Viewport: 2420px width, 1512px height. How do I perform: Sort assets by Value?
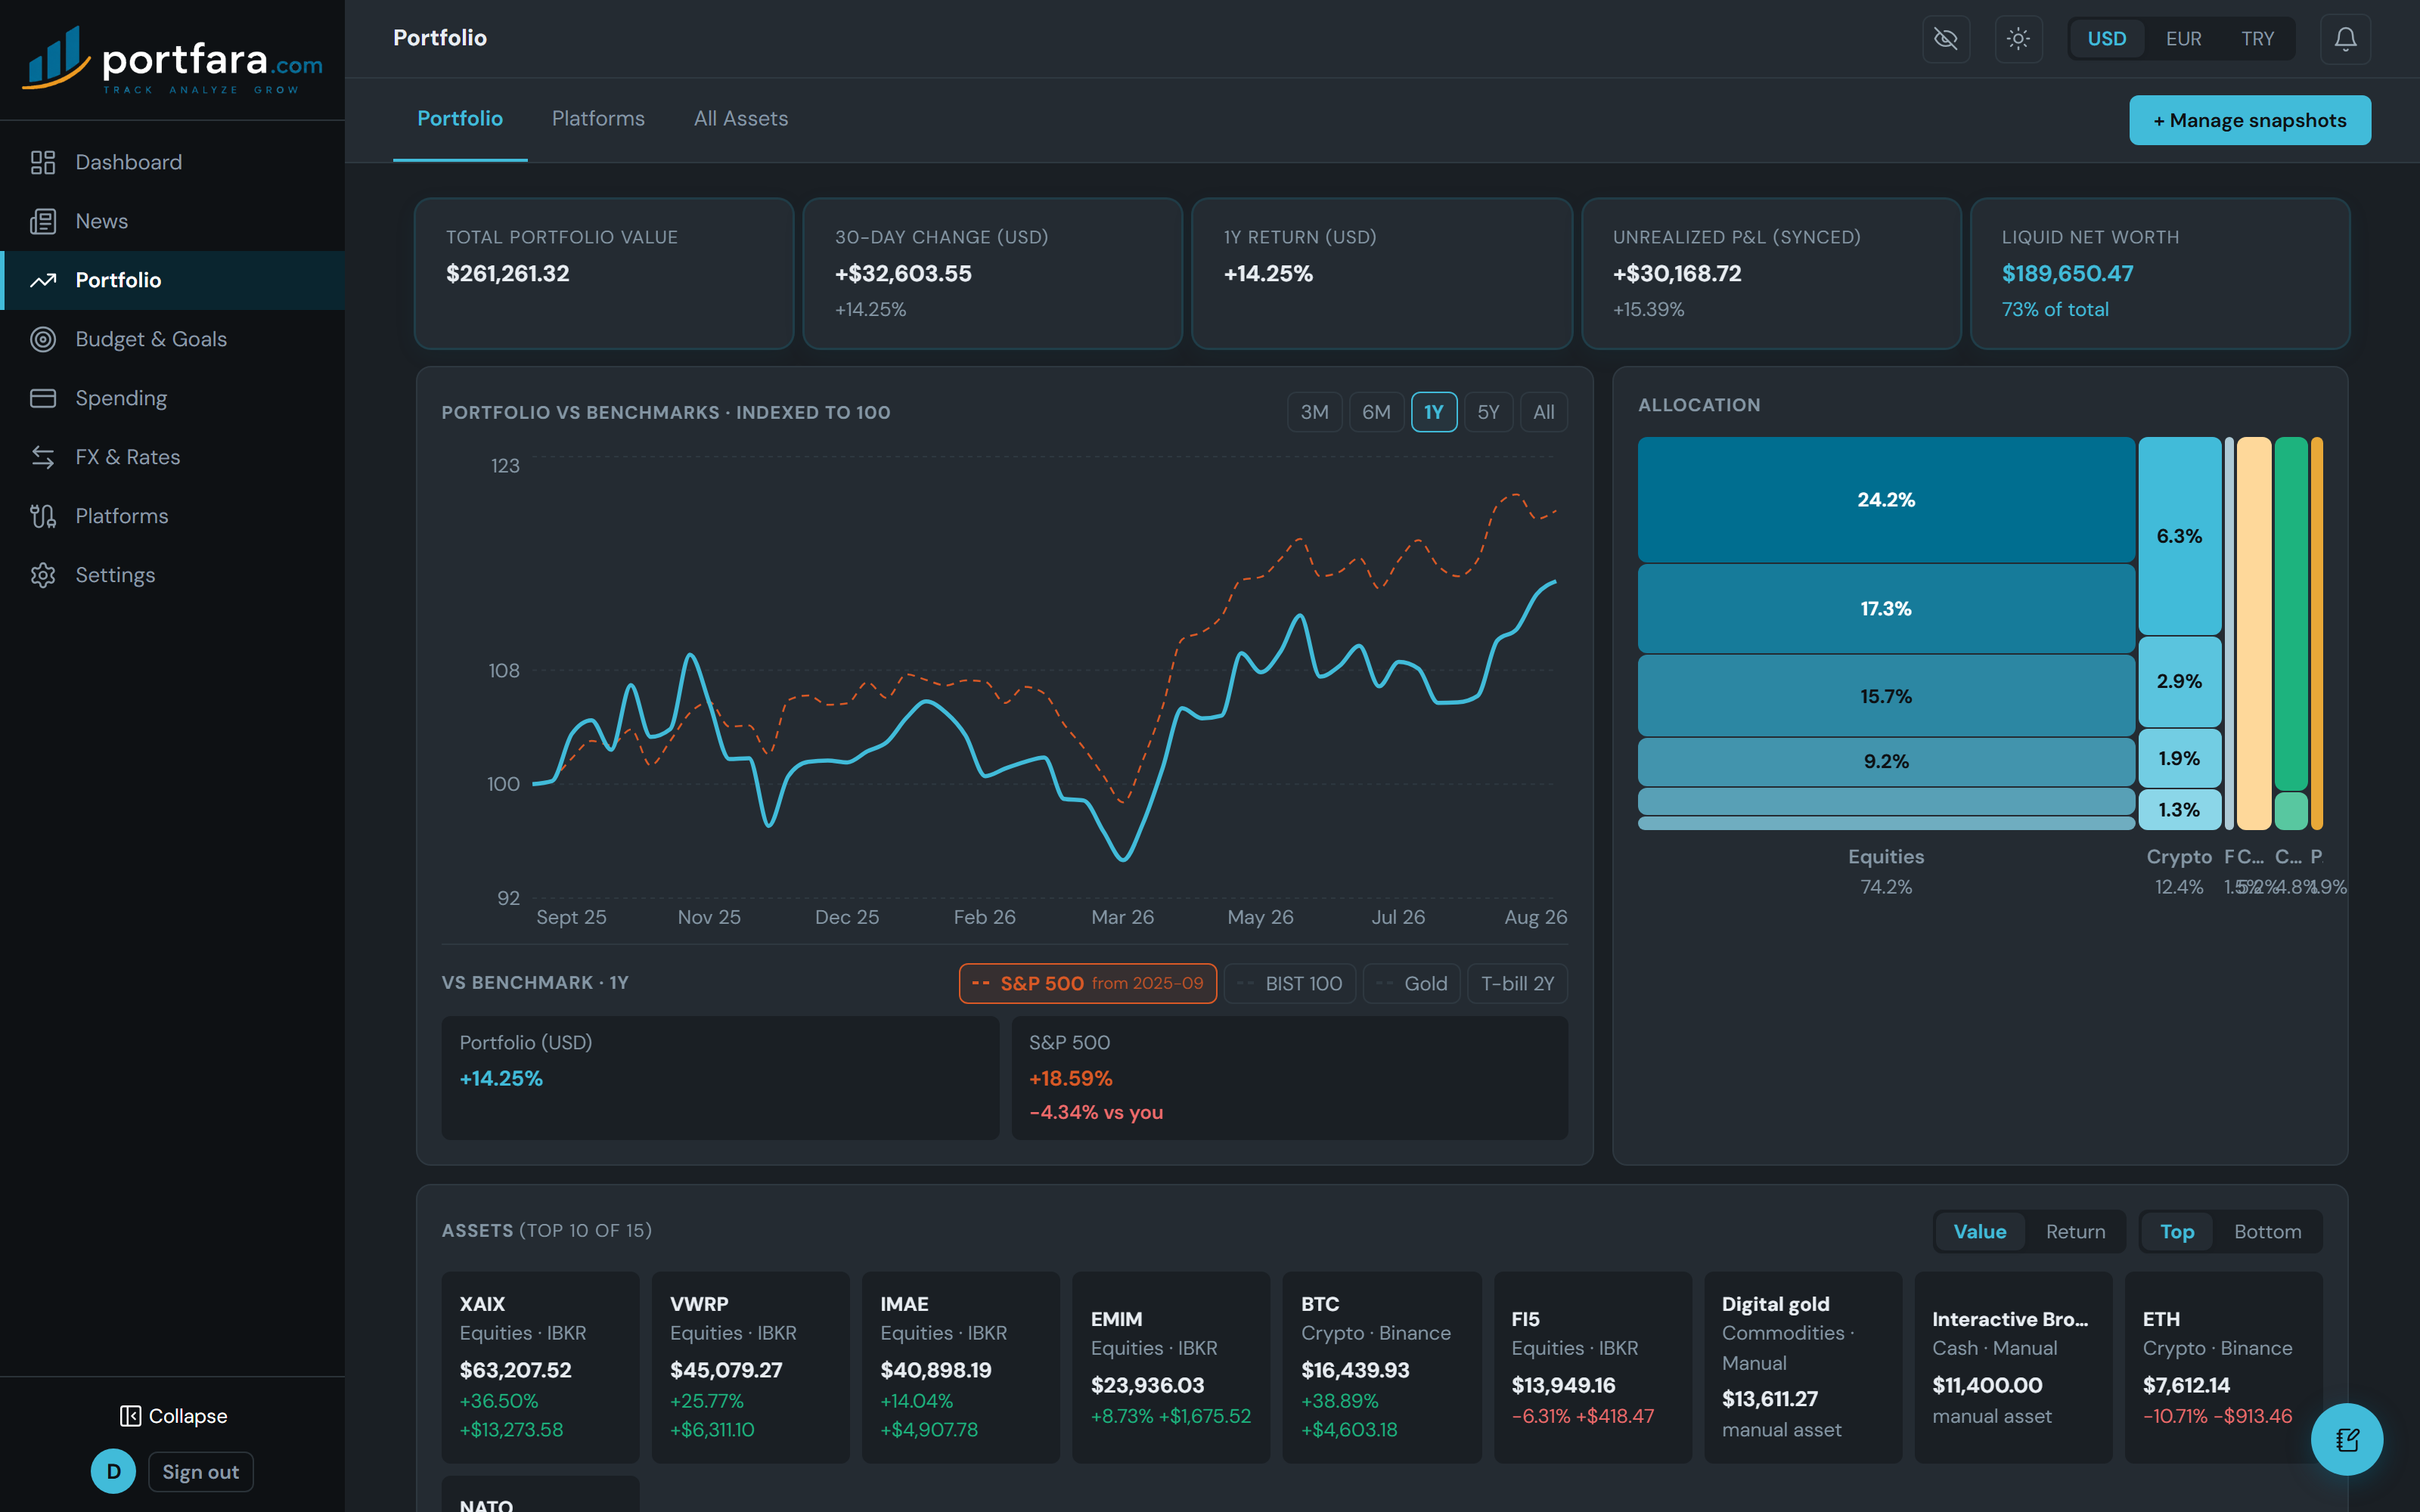[x=1980, y=1231]
